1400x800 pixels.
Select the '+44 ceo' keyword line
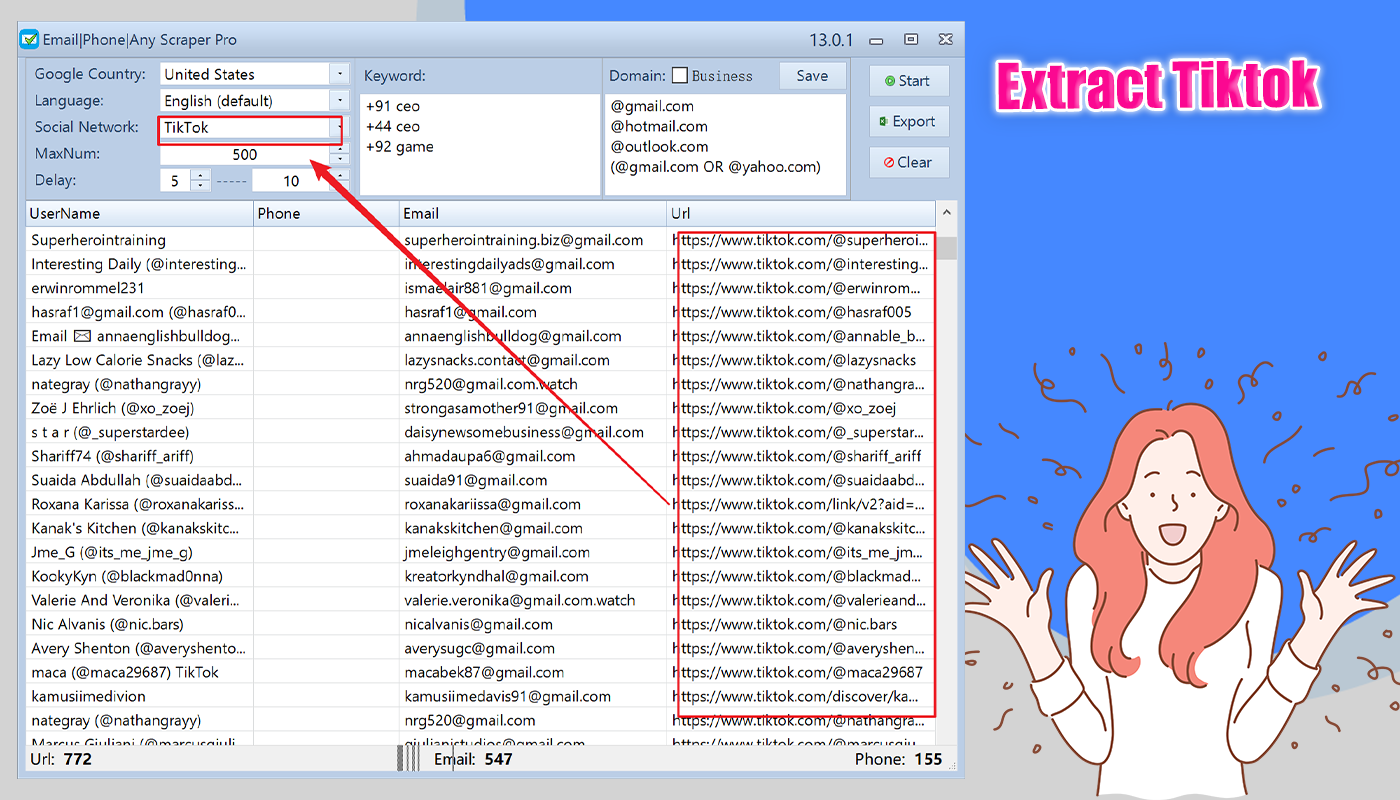pyautogui.click(x=393, y=126)
